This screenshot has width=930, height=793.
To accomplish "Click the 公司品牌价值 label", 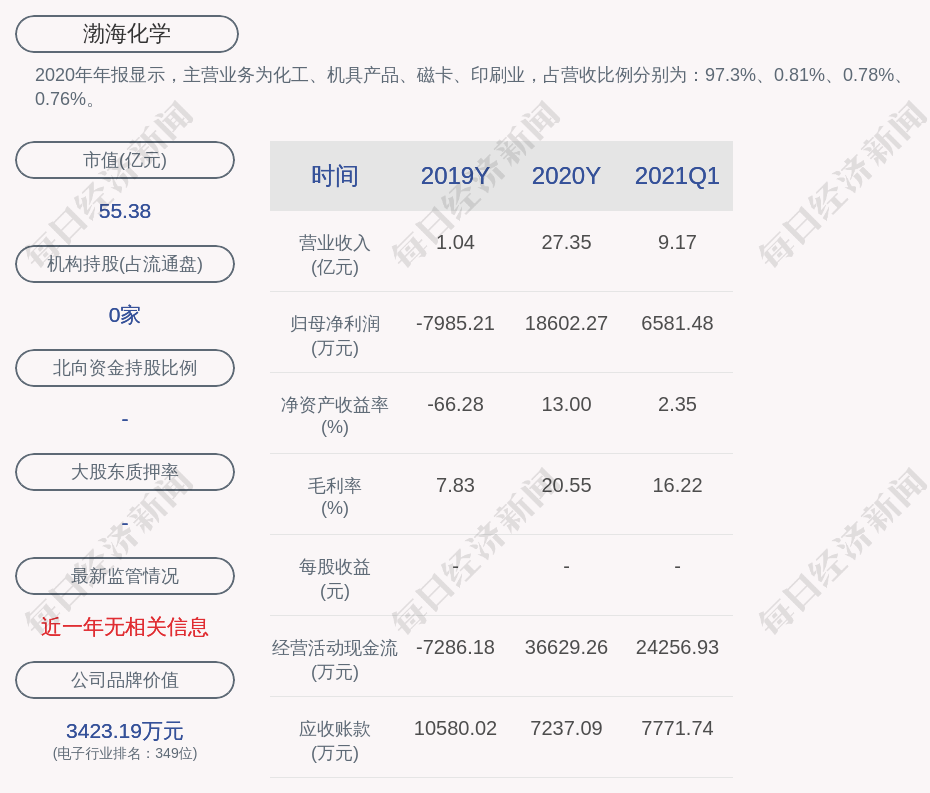I will point(125,680).
